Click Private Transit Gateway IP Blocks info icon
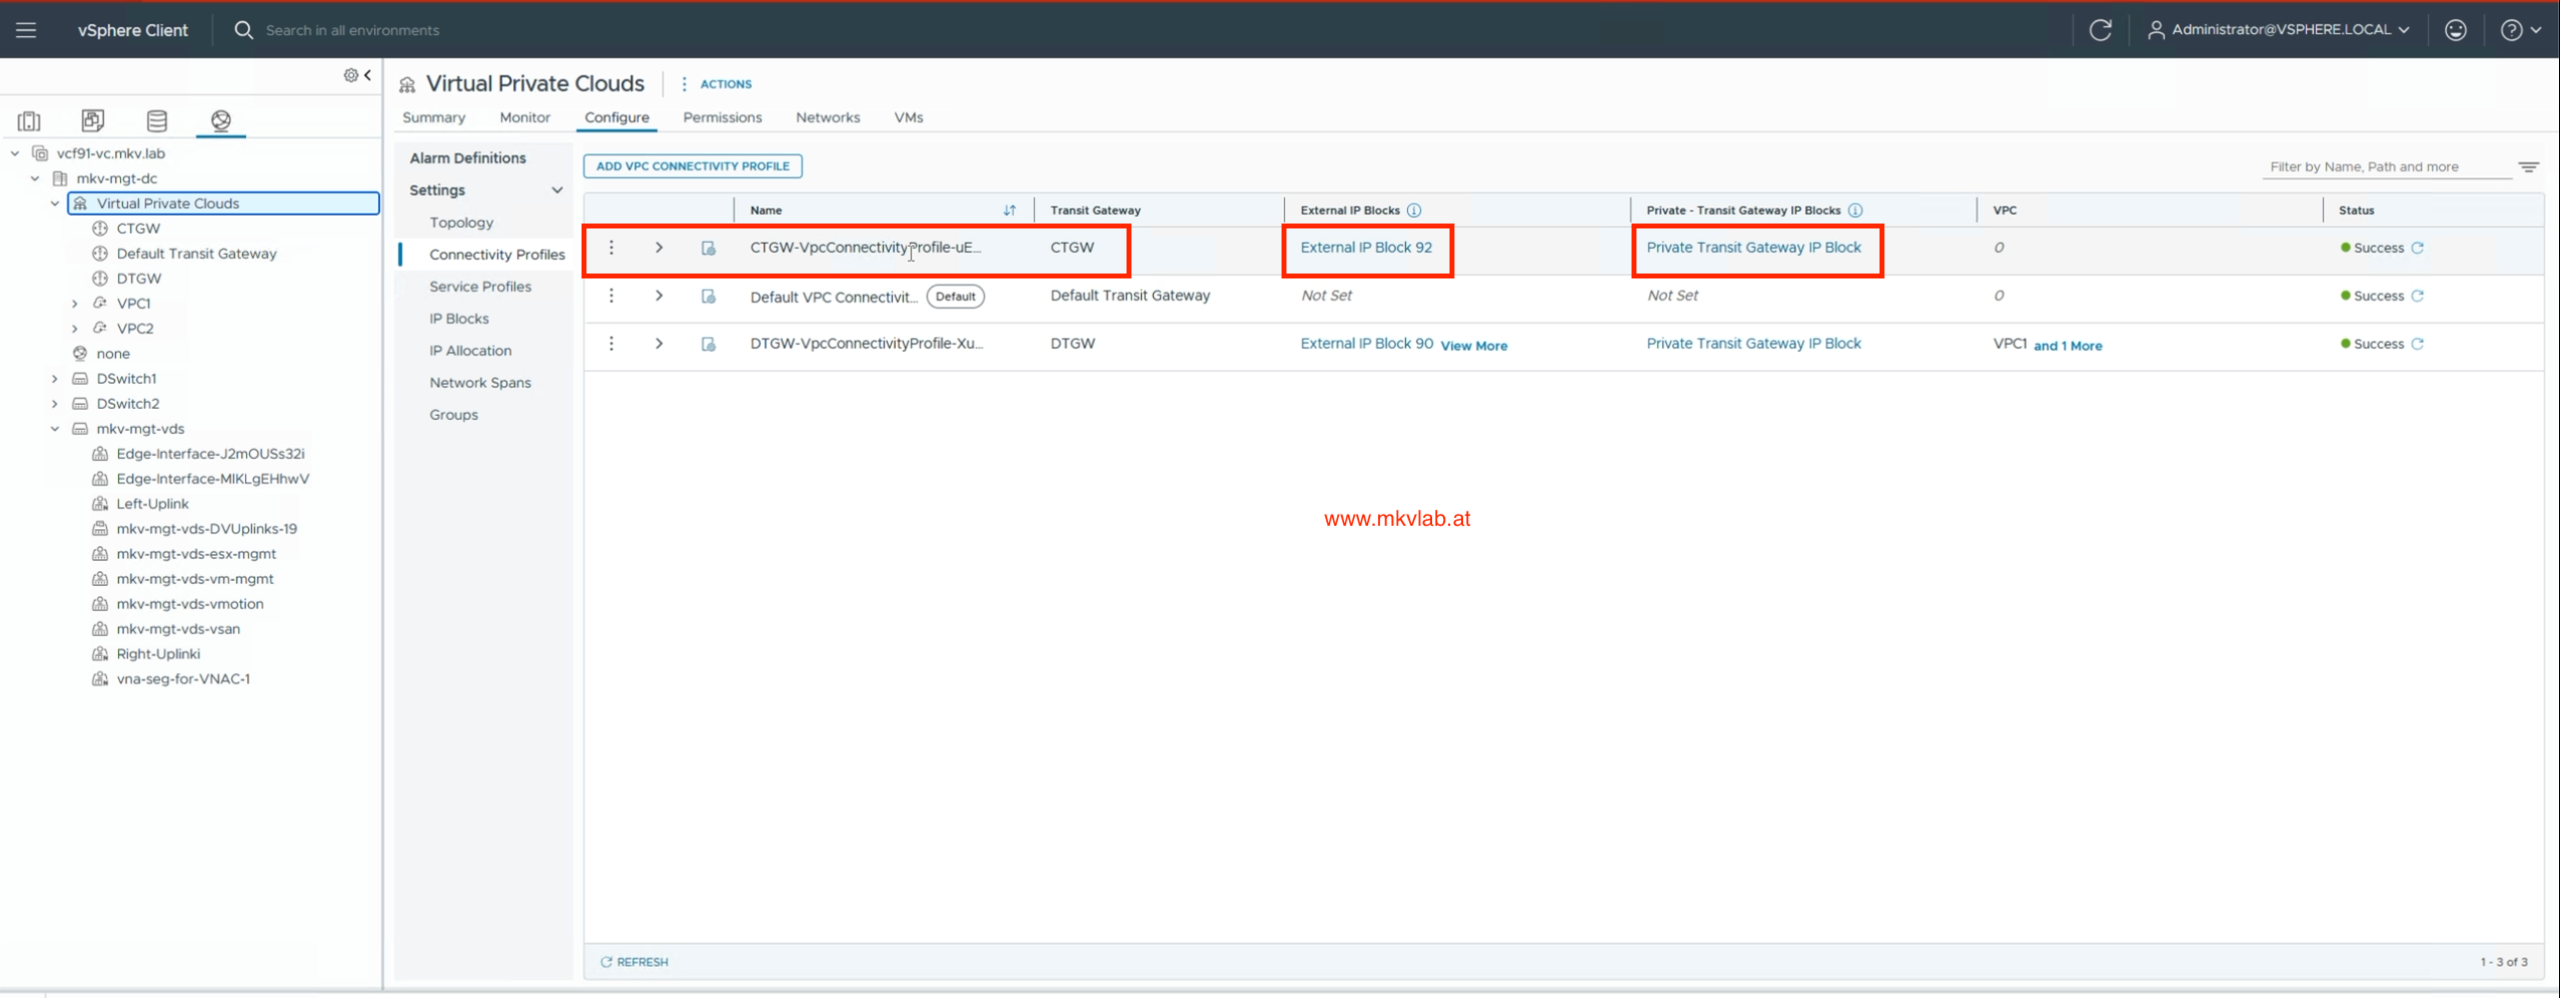Viewport: 2560px width, 998px height. [1855, 210]
